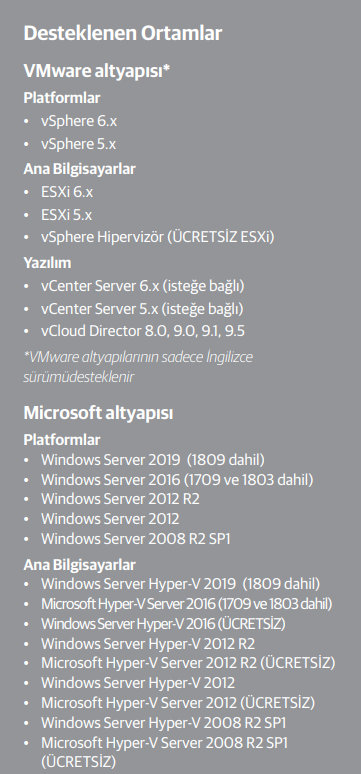Viewport: 361px width, 774px height.
Task: Select the vCloud Director 8.0, 9.0 line
Action: 143,331
